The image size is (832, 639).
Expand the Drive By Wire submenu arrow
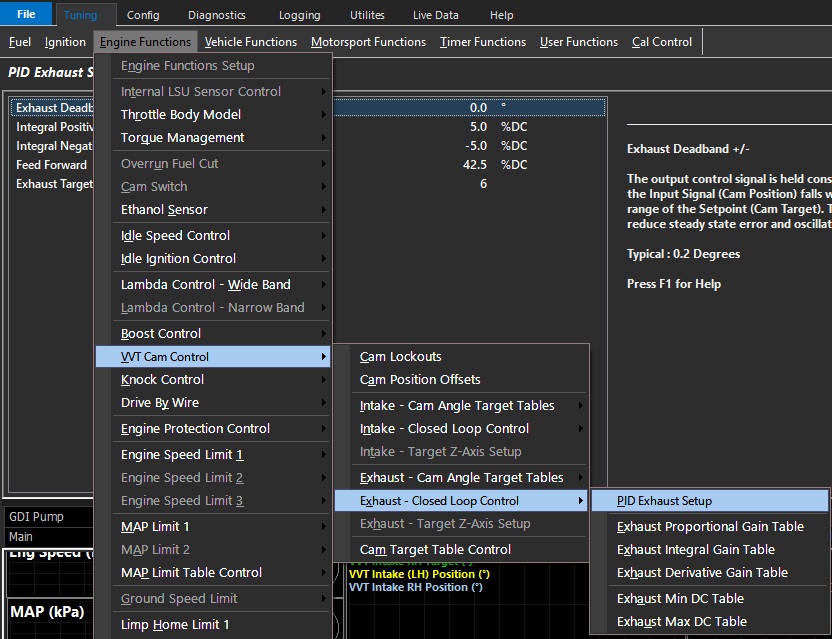pos(323,403)
